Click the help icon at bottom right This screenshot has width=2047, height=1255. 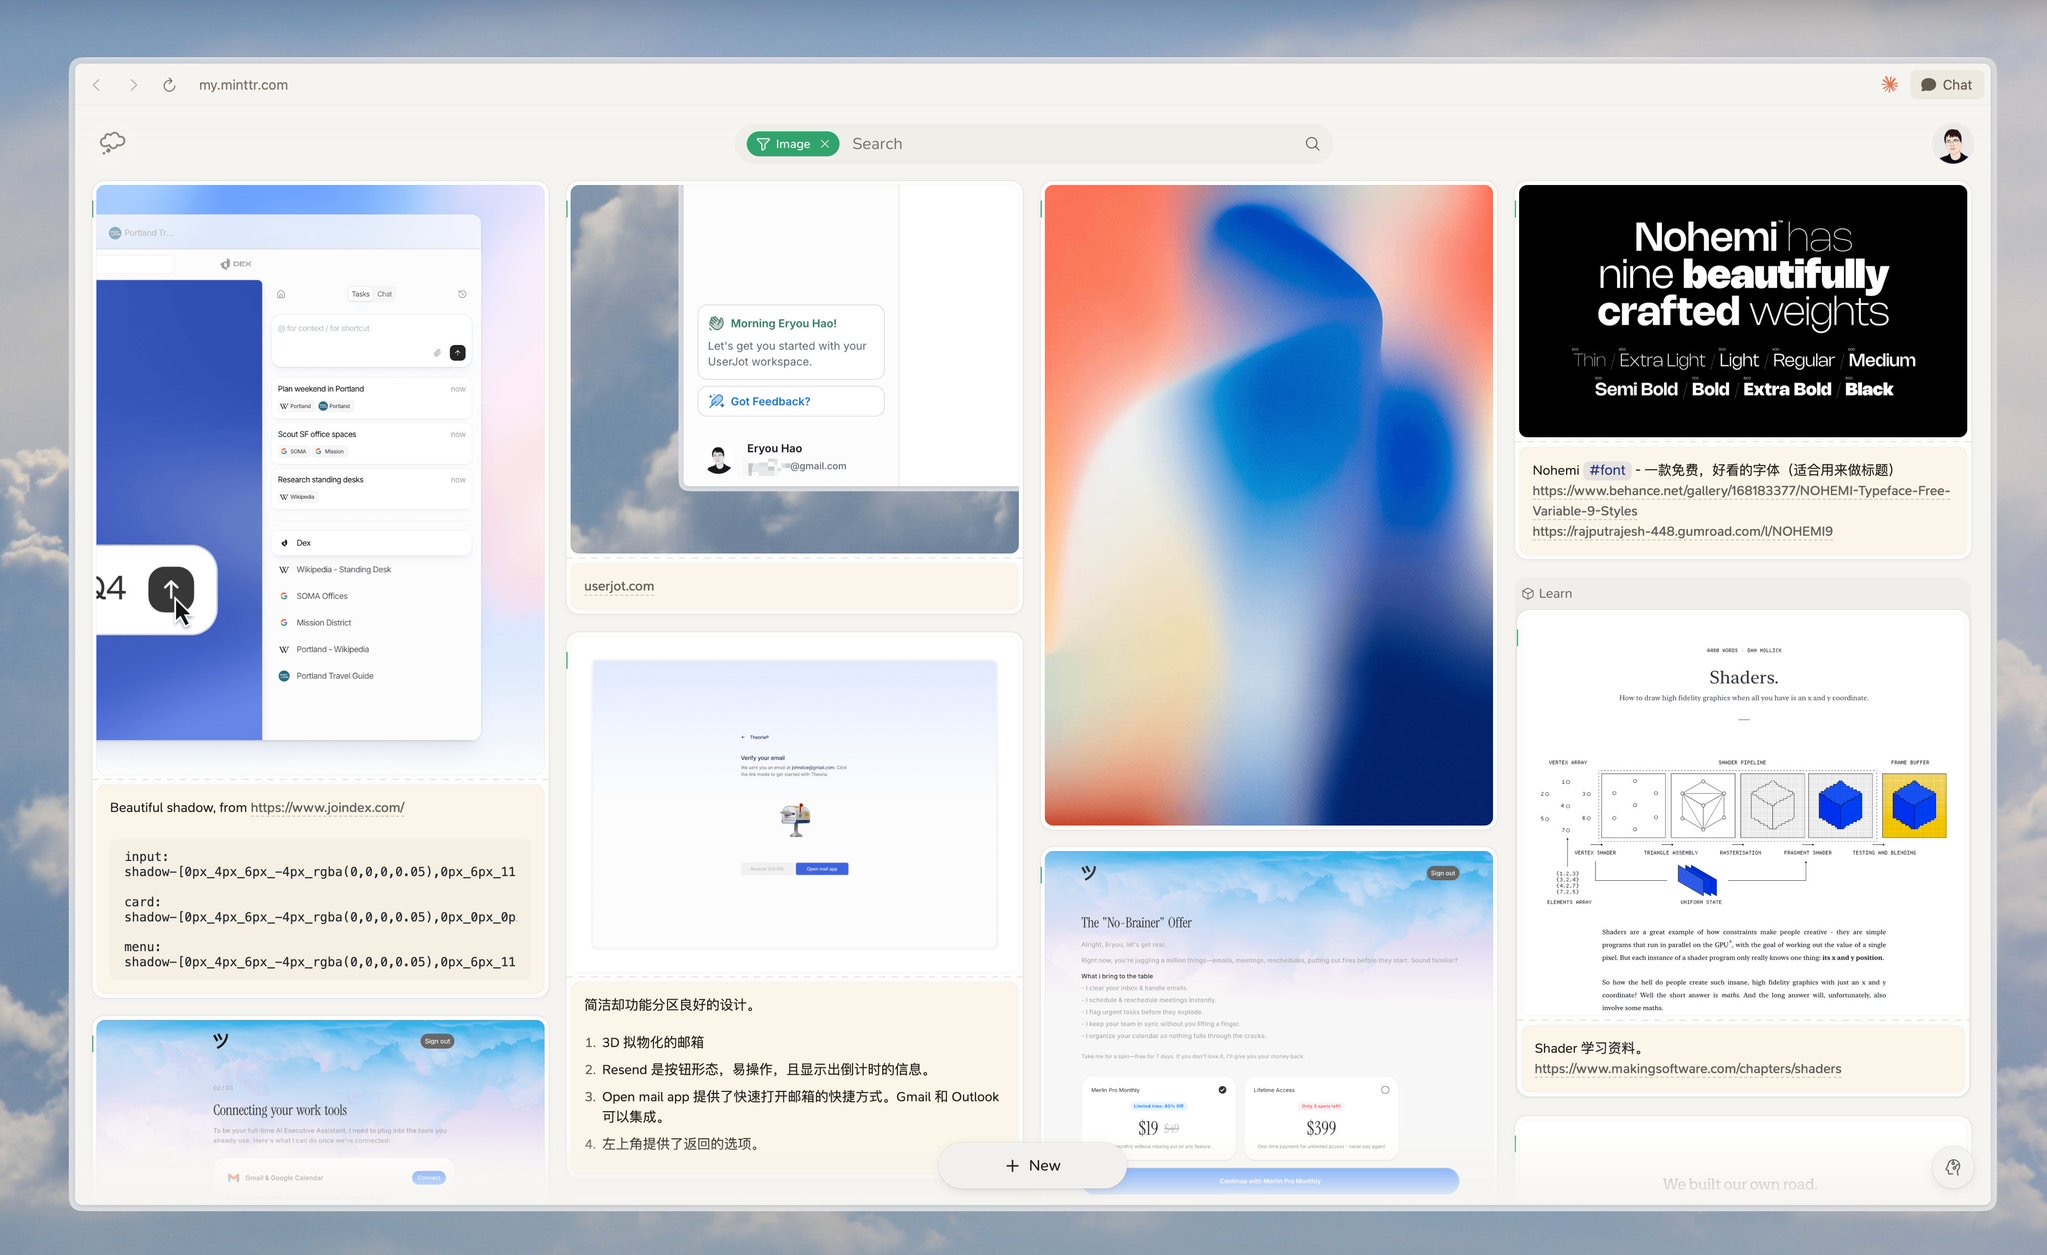coord(1952,1167)
